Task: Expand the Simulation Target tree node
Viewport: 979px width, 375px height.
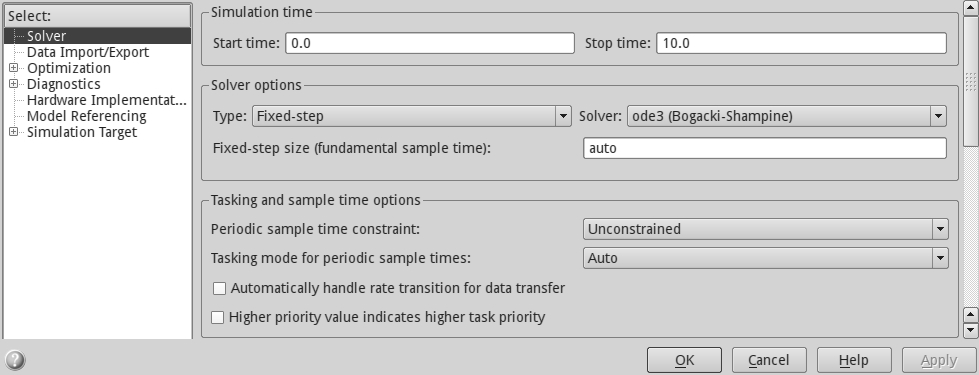Action: tap(14, 132)
